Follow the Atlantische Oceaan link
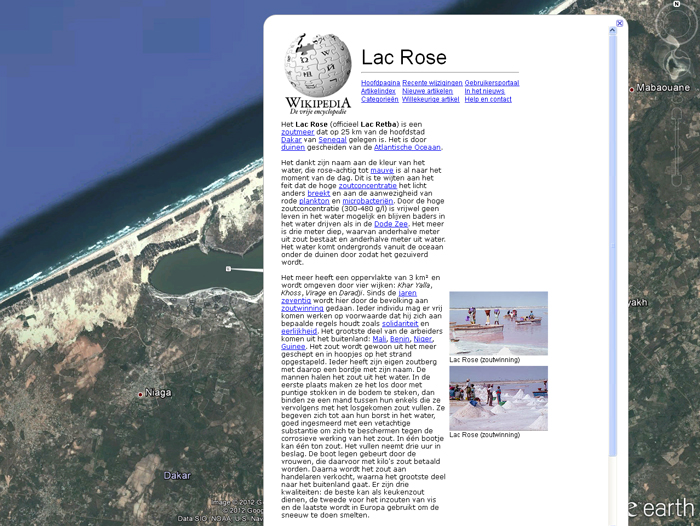 coord(407,147)
